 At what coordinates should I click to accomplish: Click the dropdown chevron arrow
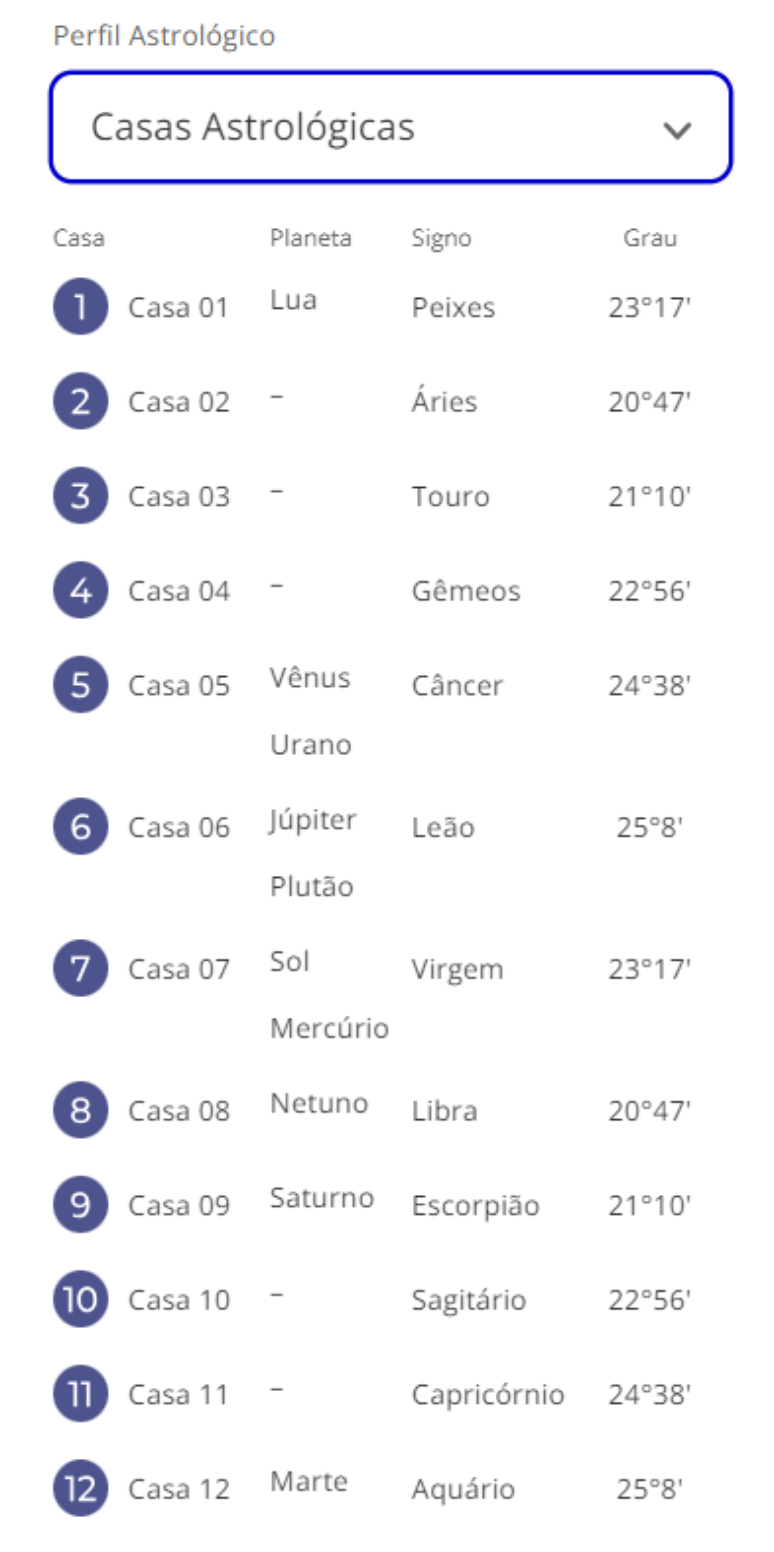[x=677, y=130]
